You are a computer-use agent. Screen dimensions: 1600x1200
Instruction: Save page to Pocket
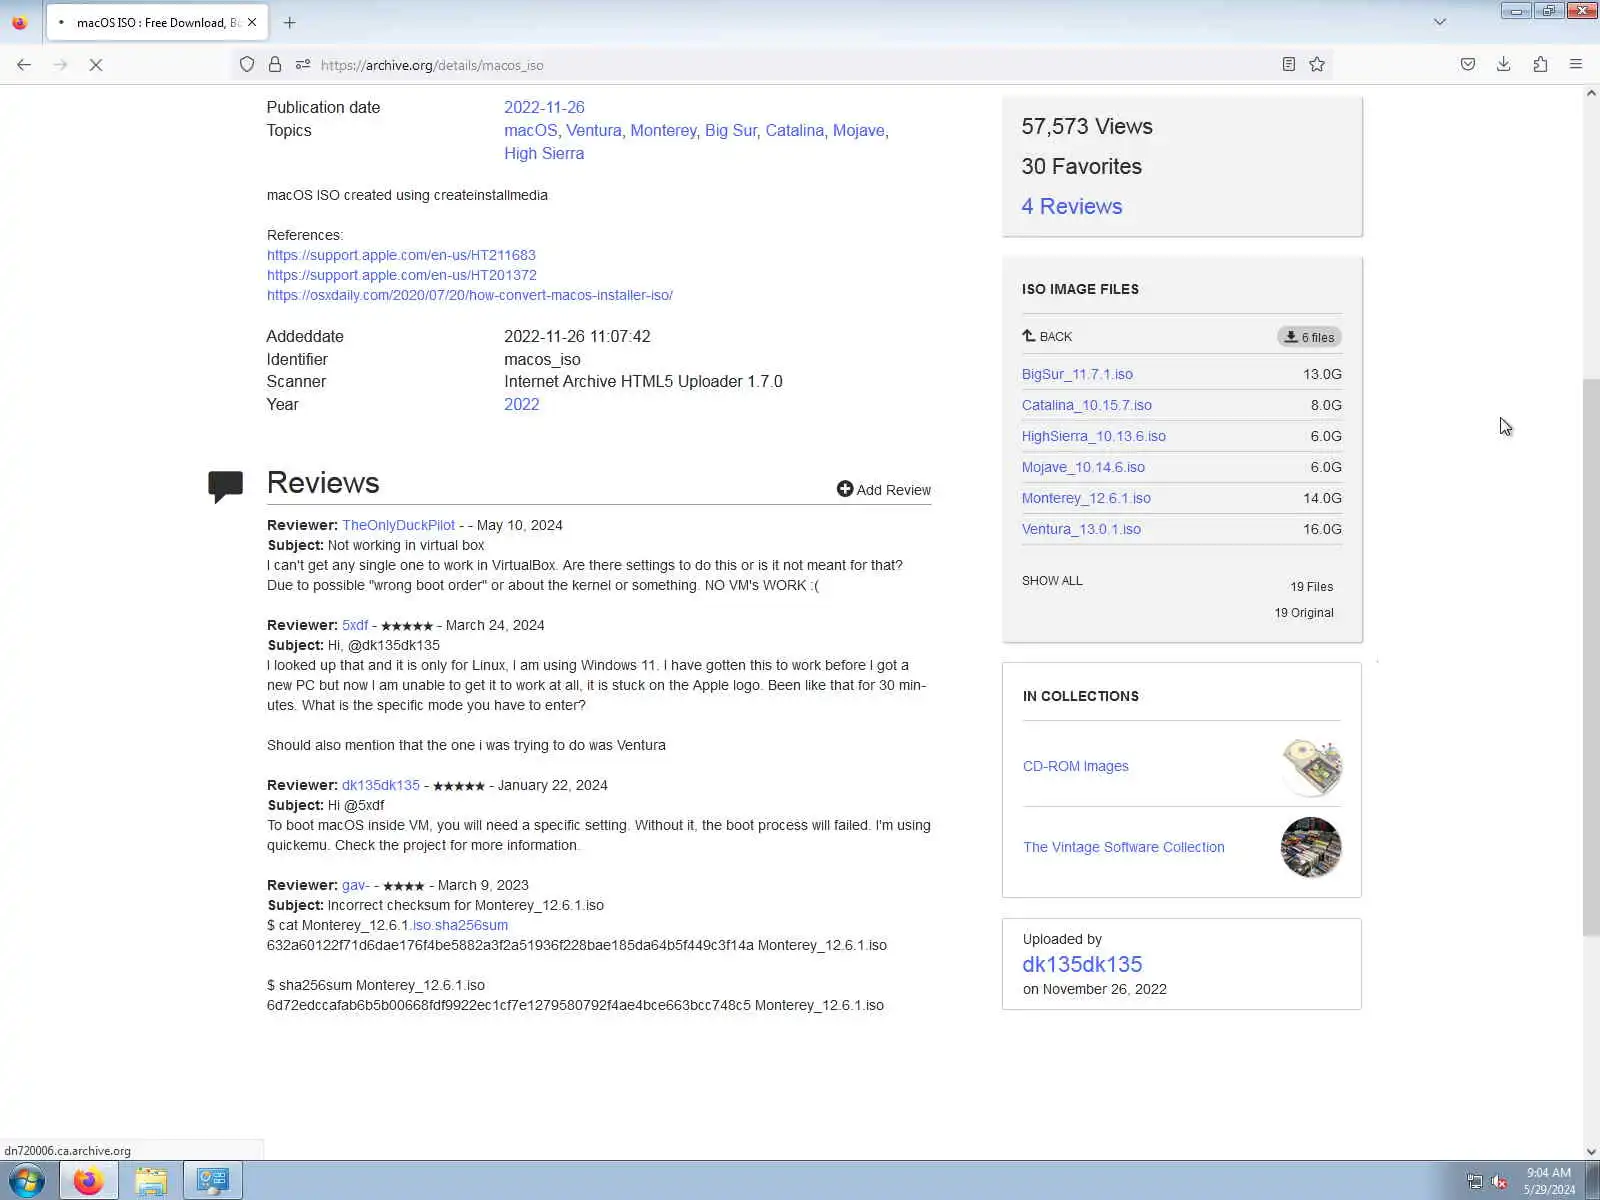pos(1468,65)
